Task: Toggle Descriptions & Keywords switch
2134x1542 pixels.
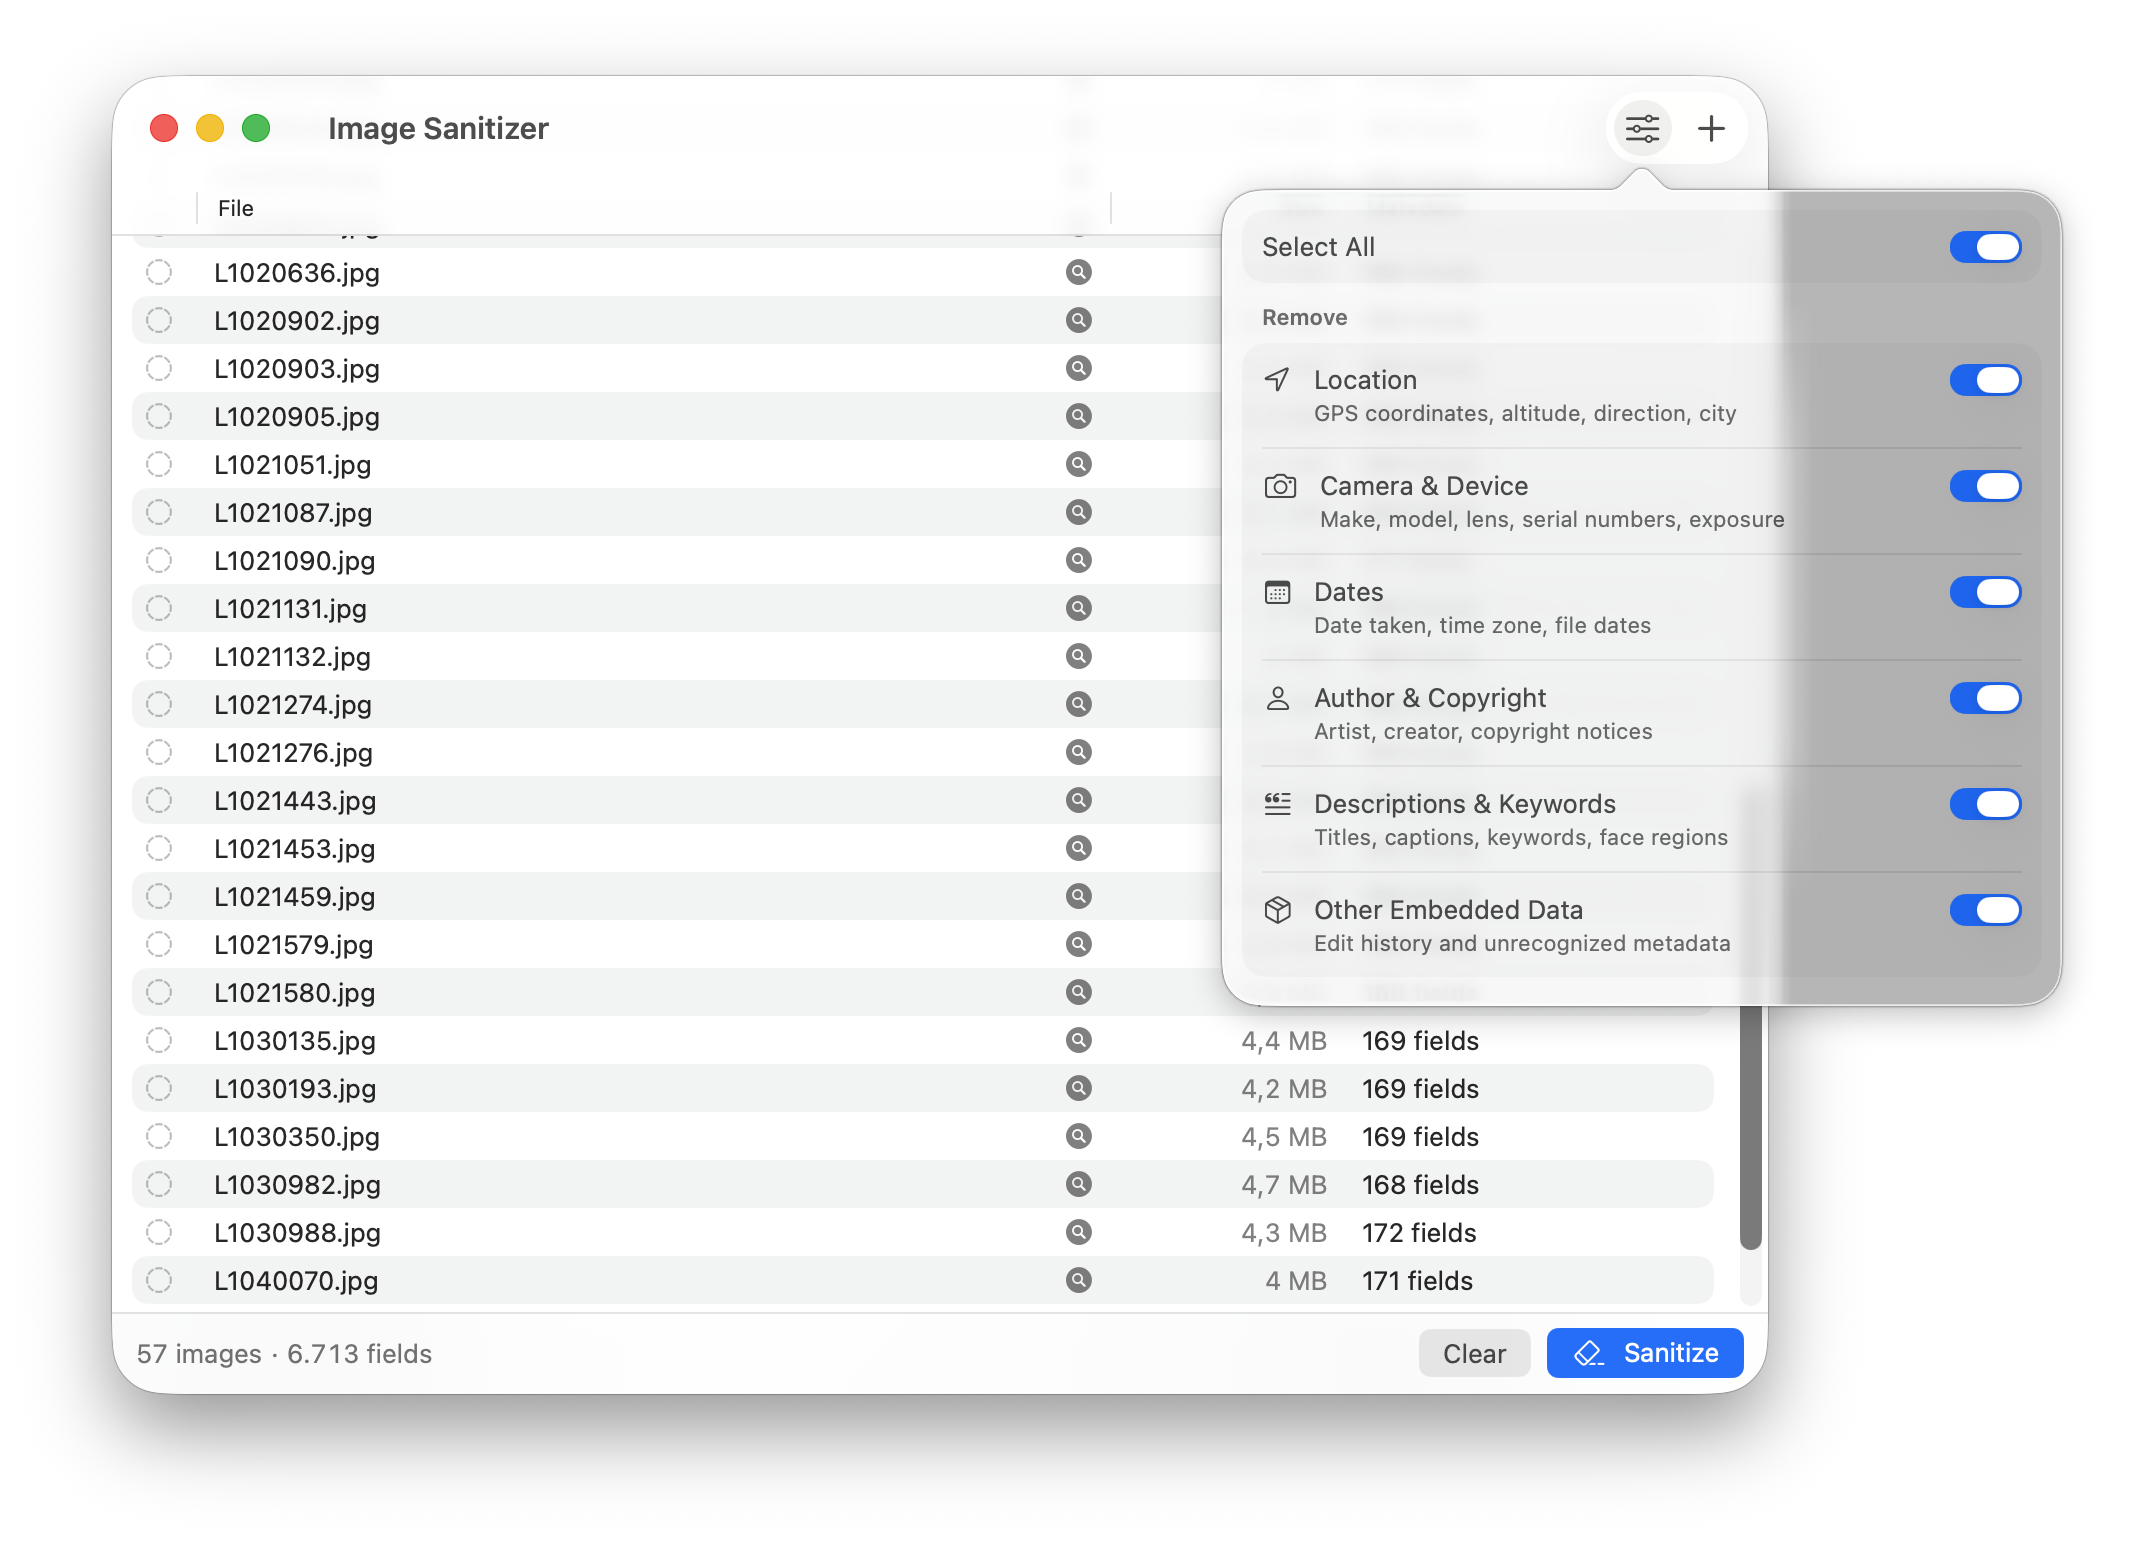Action: 1985,804
